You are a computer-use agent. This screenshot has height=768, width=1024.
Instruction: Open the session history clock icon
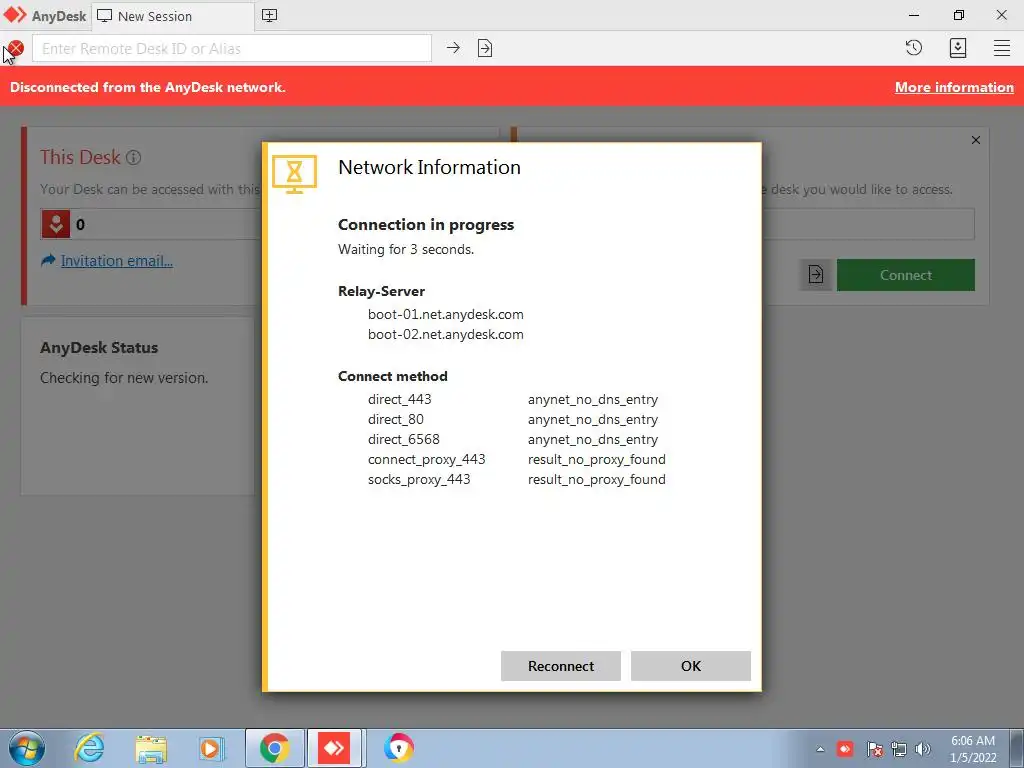914,48
